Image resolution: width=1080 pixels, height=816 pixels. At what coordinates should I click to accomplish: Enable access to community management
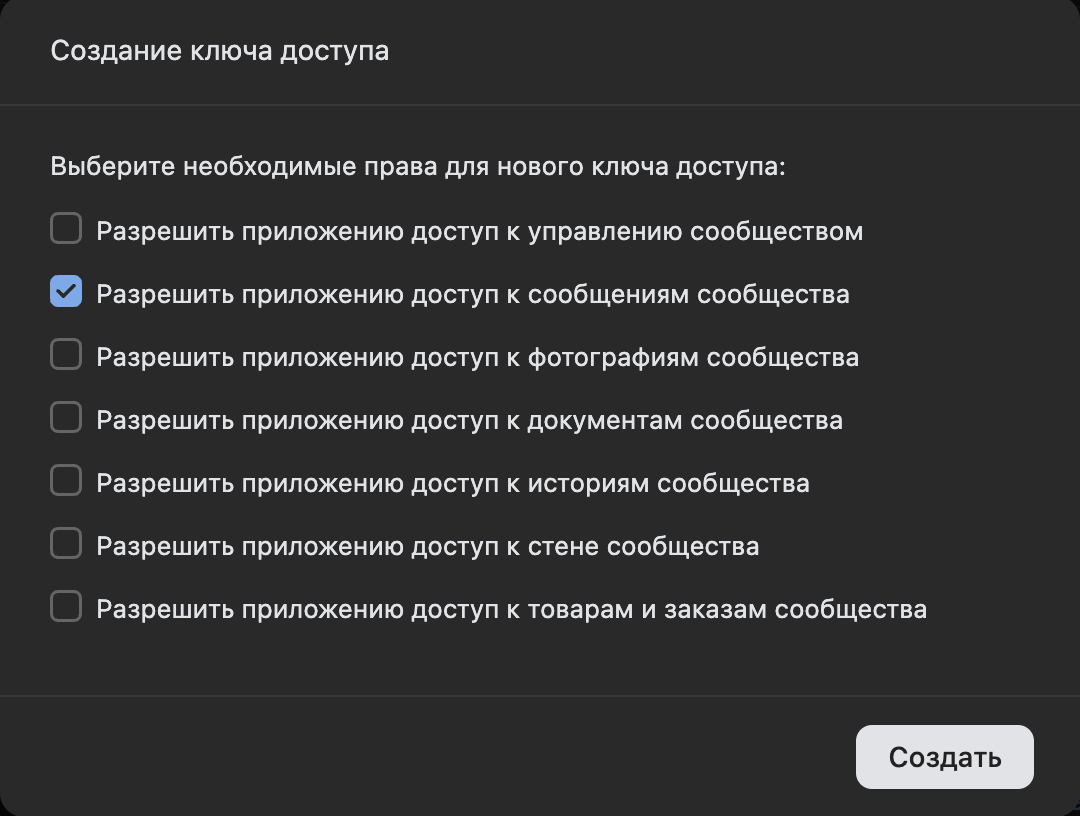tap(65, 228)
